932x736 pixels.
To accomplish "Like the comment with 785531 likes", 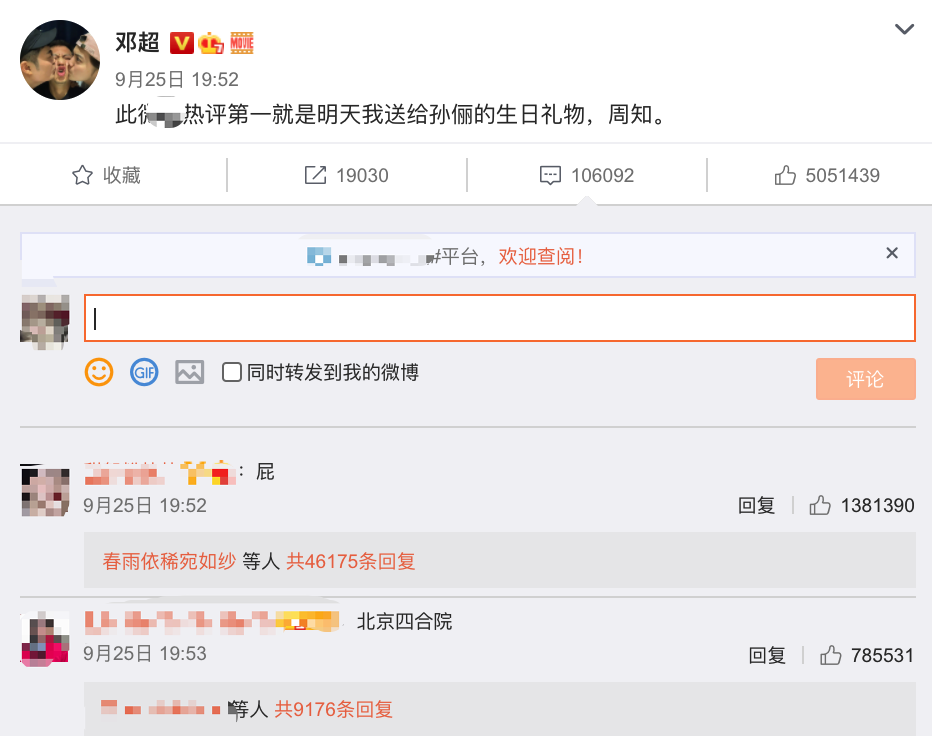I will 830,656.
